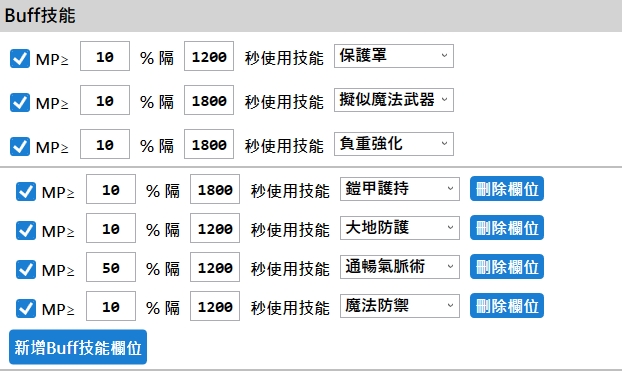Viewport: 622px width, 371px height.
Task: Click seconds field in 魔法防禦 row
Action: pyautogui.click(x=215, y=306)
